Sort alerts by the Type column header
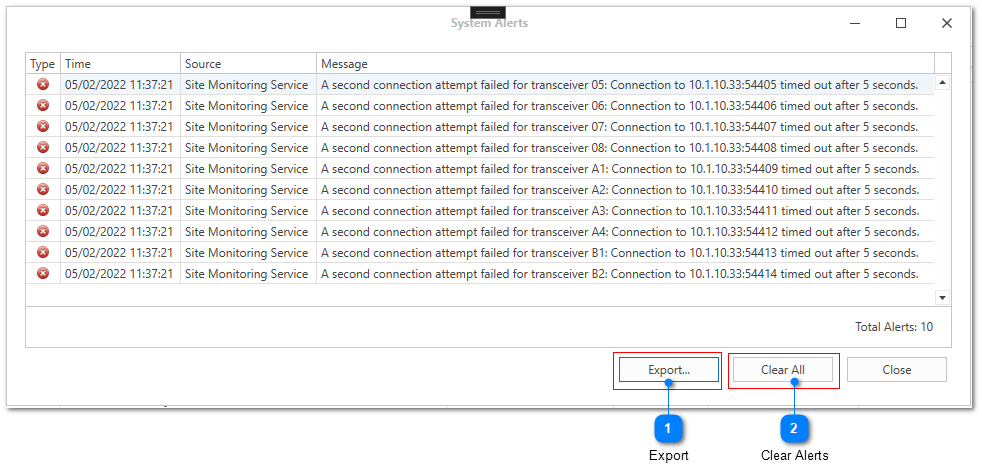Screen dimensions: 982x464 [43, 64]
